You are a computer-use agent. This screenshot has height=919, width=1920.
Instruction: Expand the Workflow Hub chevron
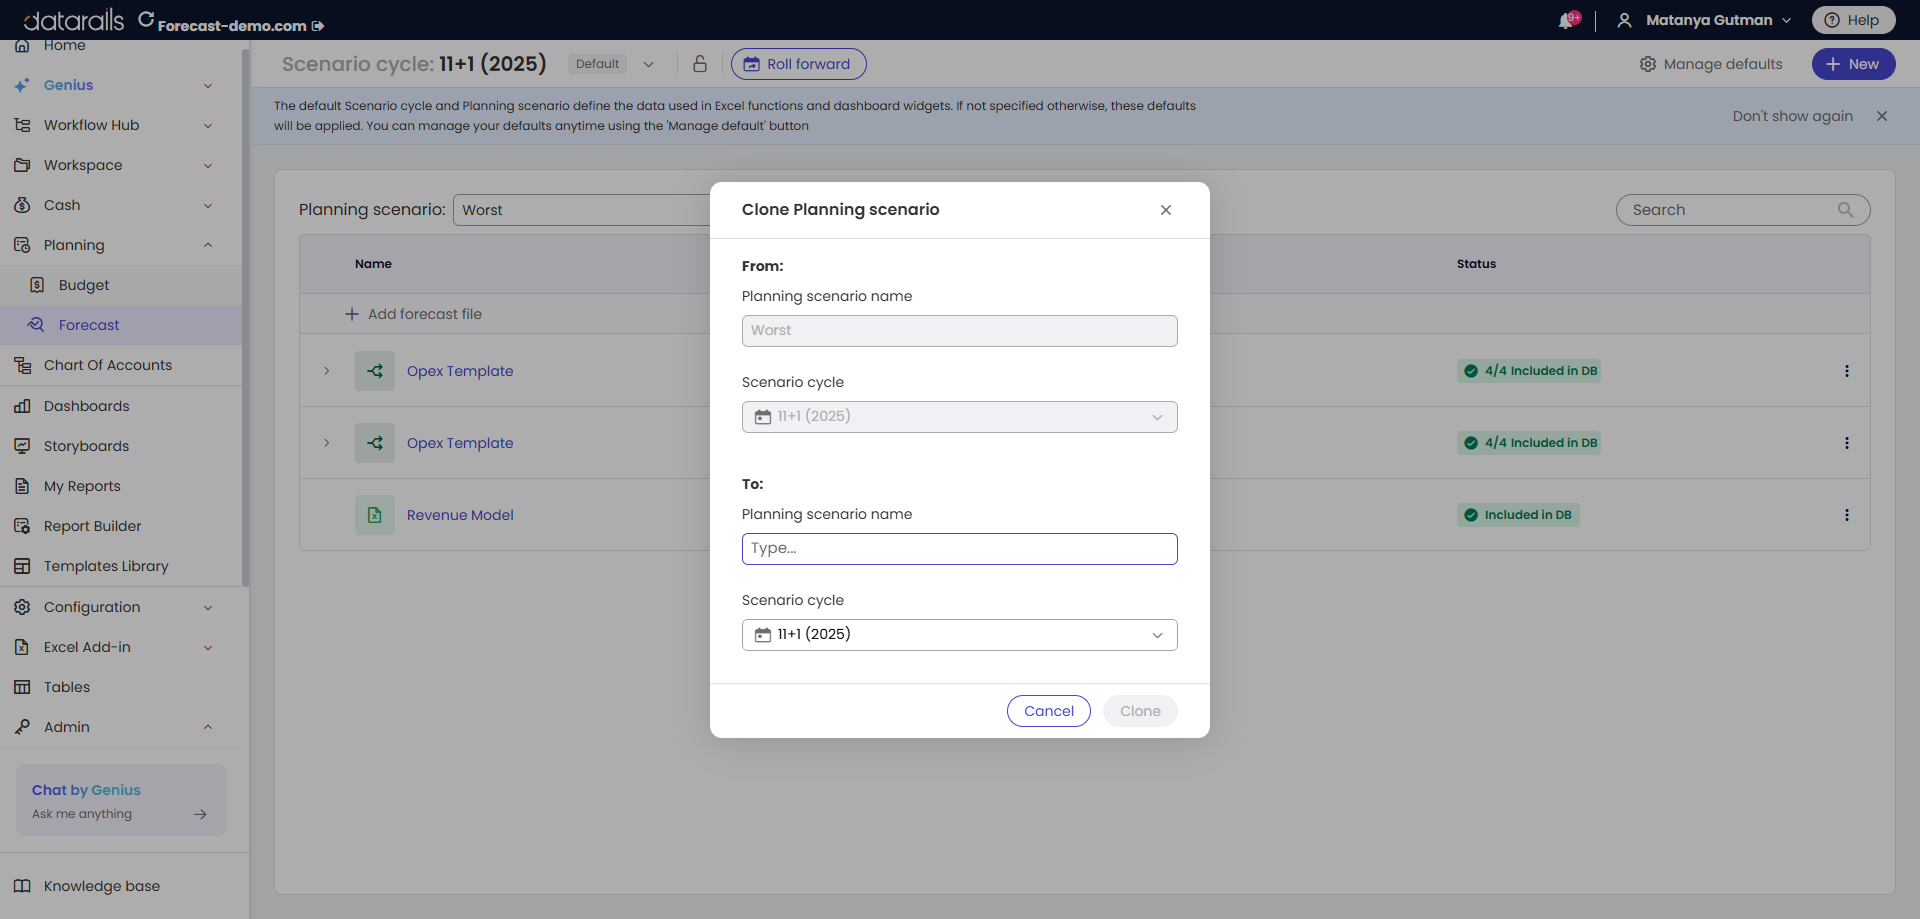[x=208, y=125]
